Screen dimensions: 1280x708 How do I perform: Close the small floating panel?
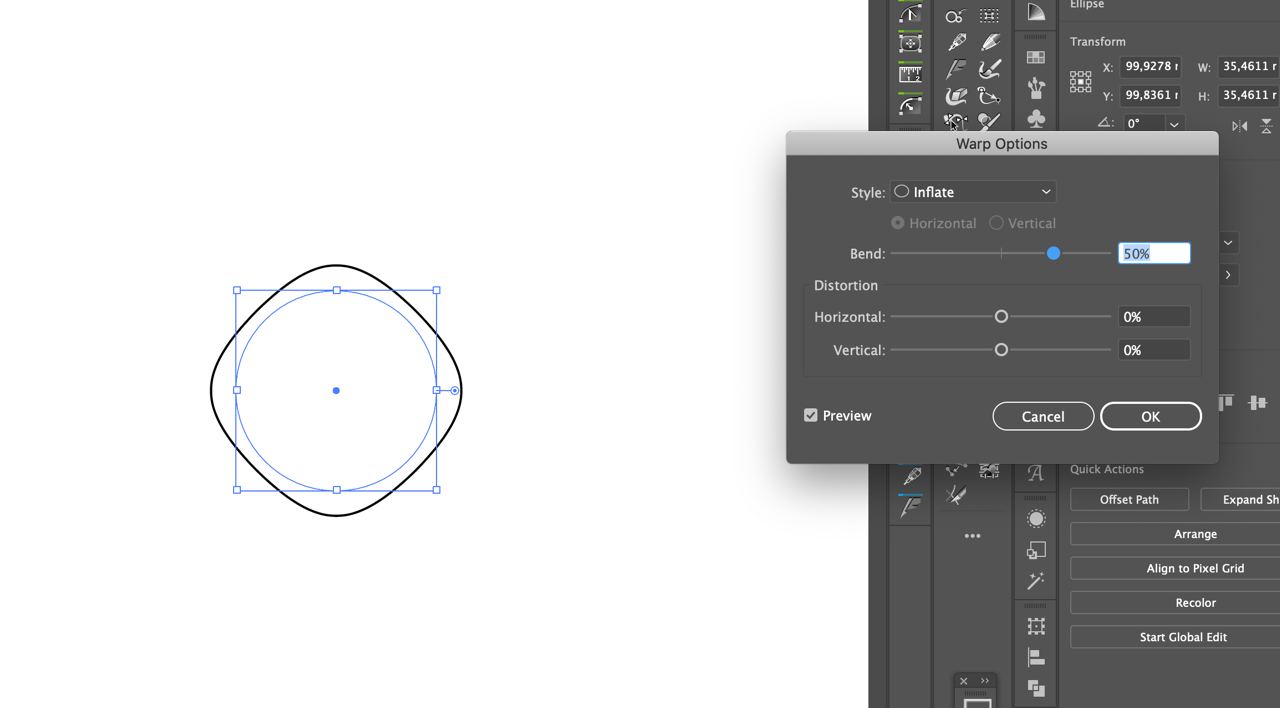tap(964, 681)
